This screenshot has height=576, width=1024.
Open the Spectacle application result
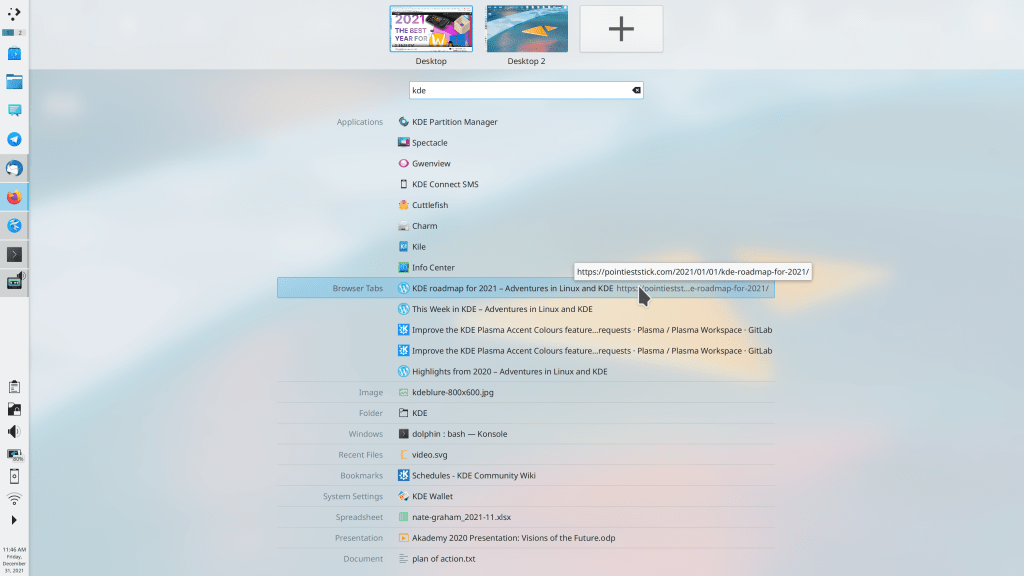430,143
